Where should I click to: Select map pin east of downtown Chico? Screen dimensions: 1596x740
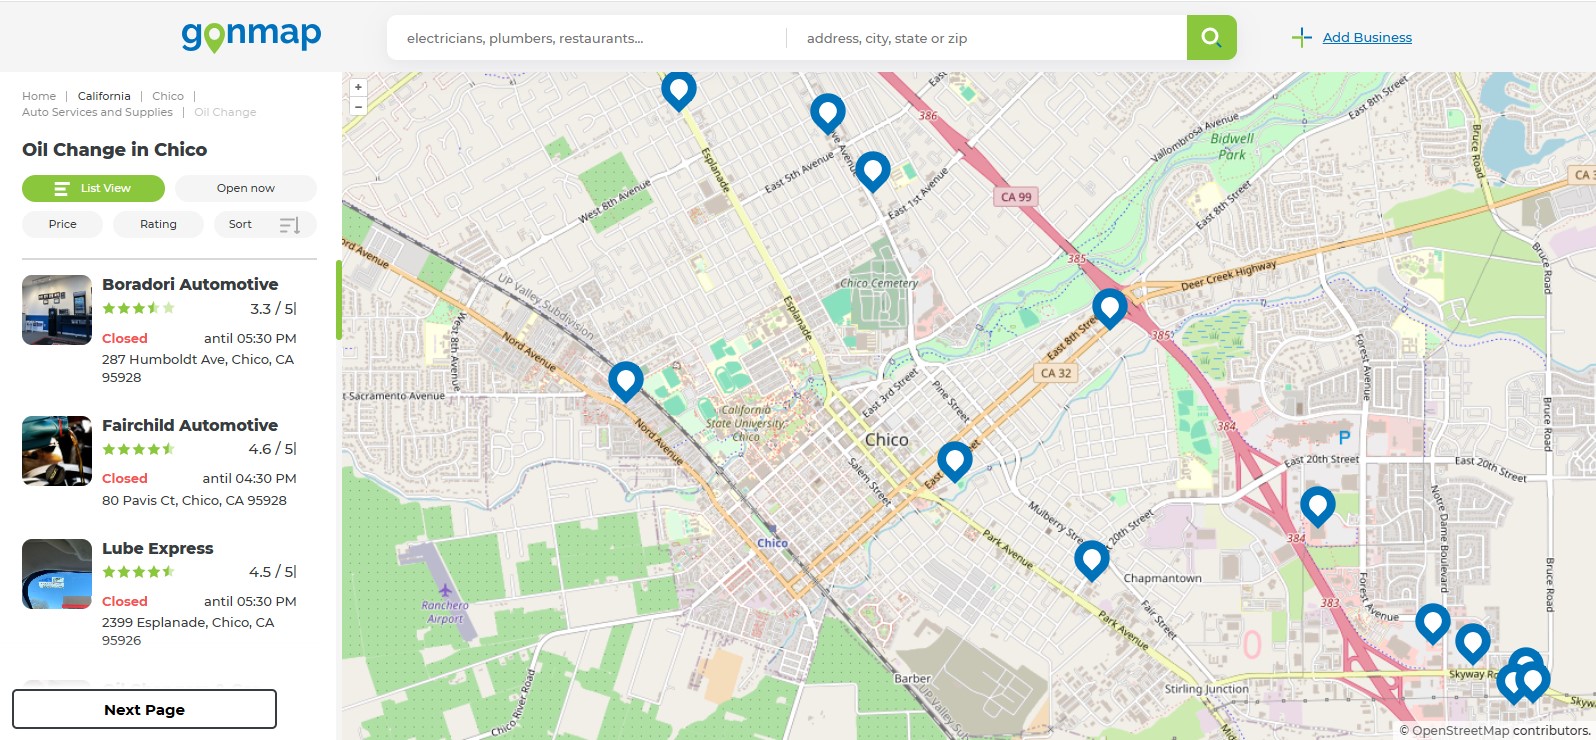[954, 461]
